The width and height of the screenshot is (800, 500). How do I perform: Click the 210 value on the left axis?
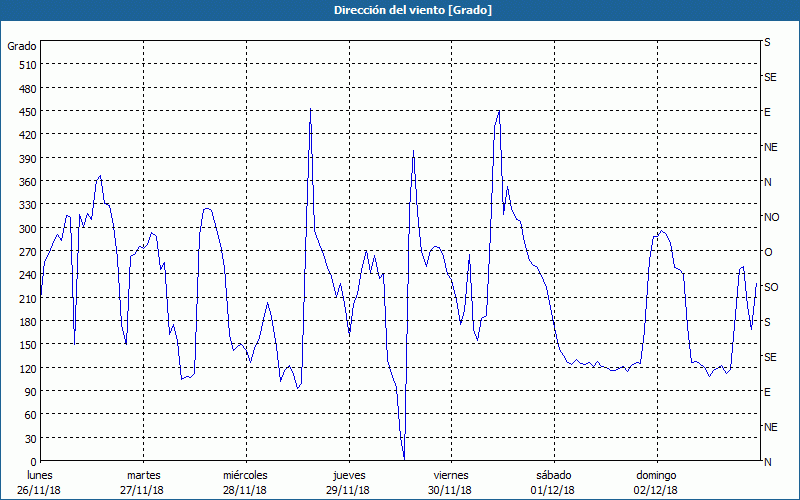(x=28, y=298)
